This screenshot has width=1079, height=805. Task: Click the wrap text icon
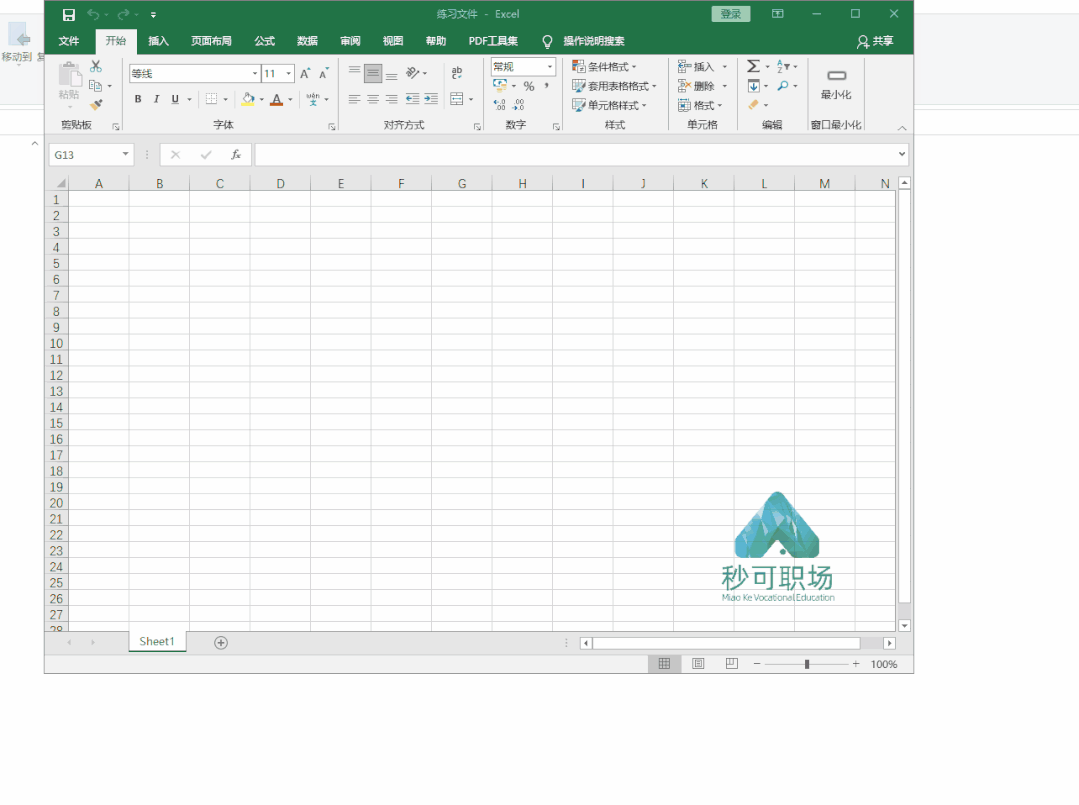tap(457, 72)
